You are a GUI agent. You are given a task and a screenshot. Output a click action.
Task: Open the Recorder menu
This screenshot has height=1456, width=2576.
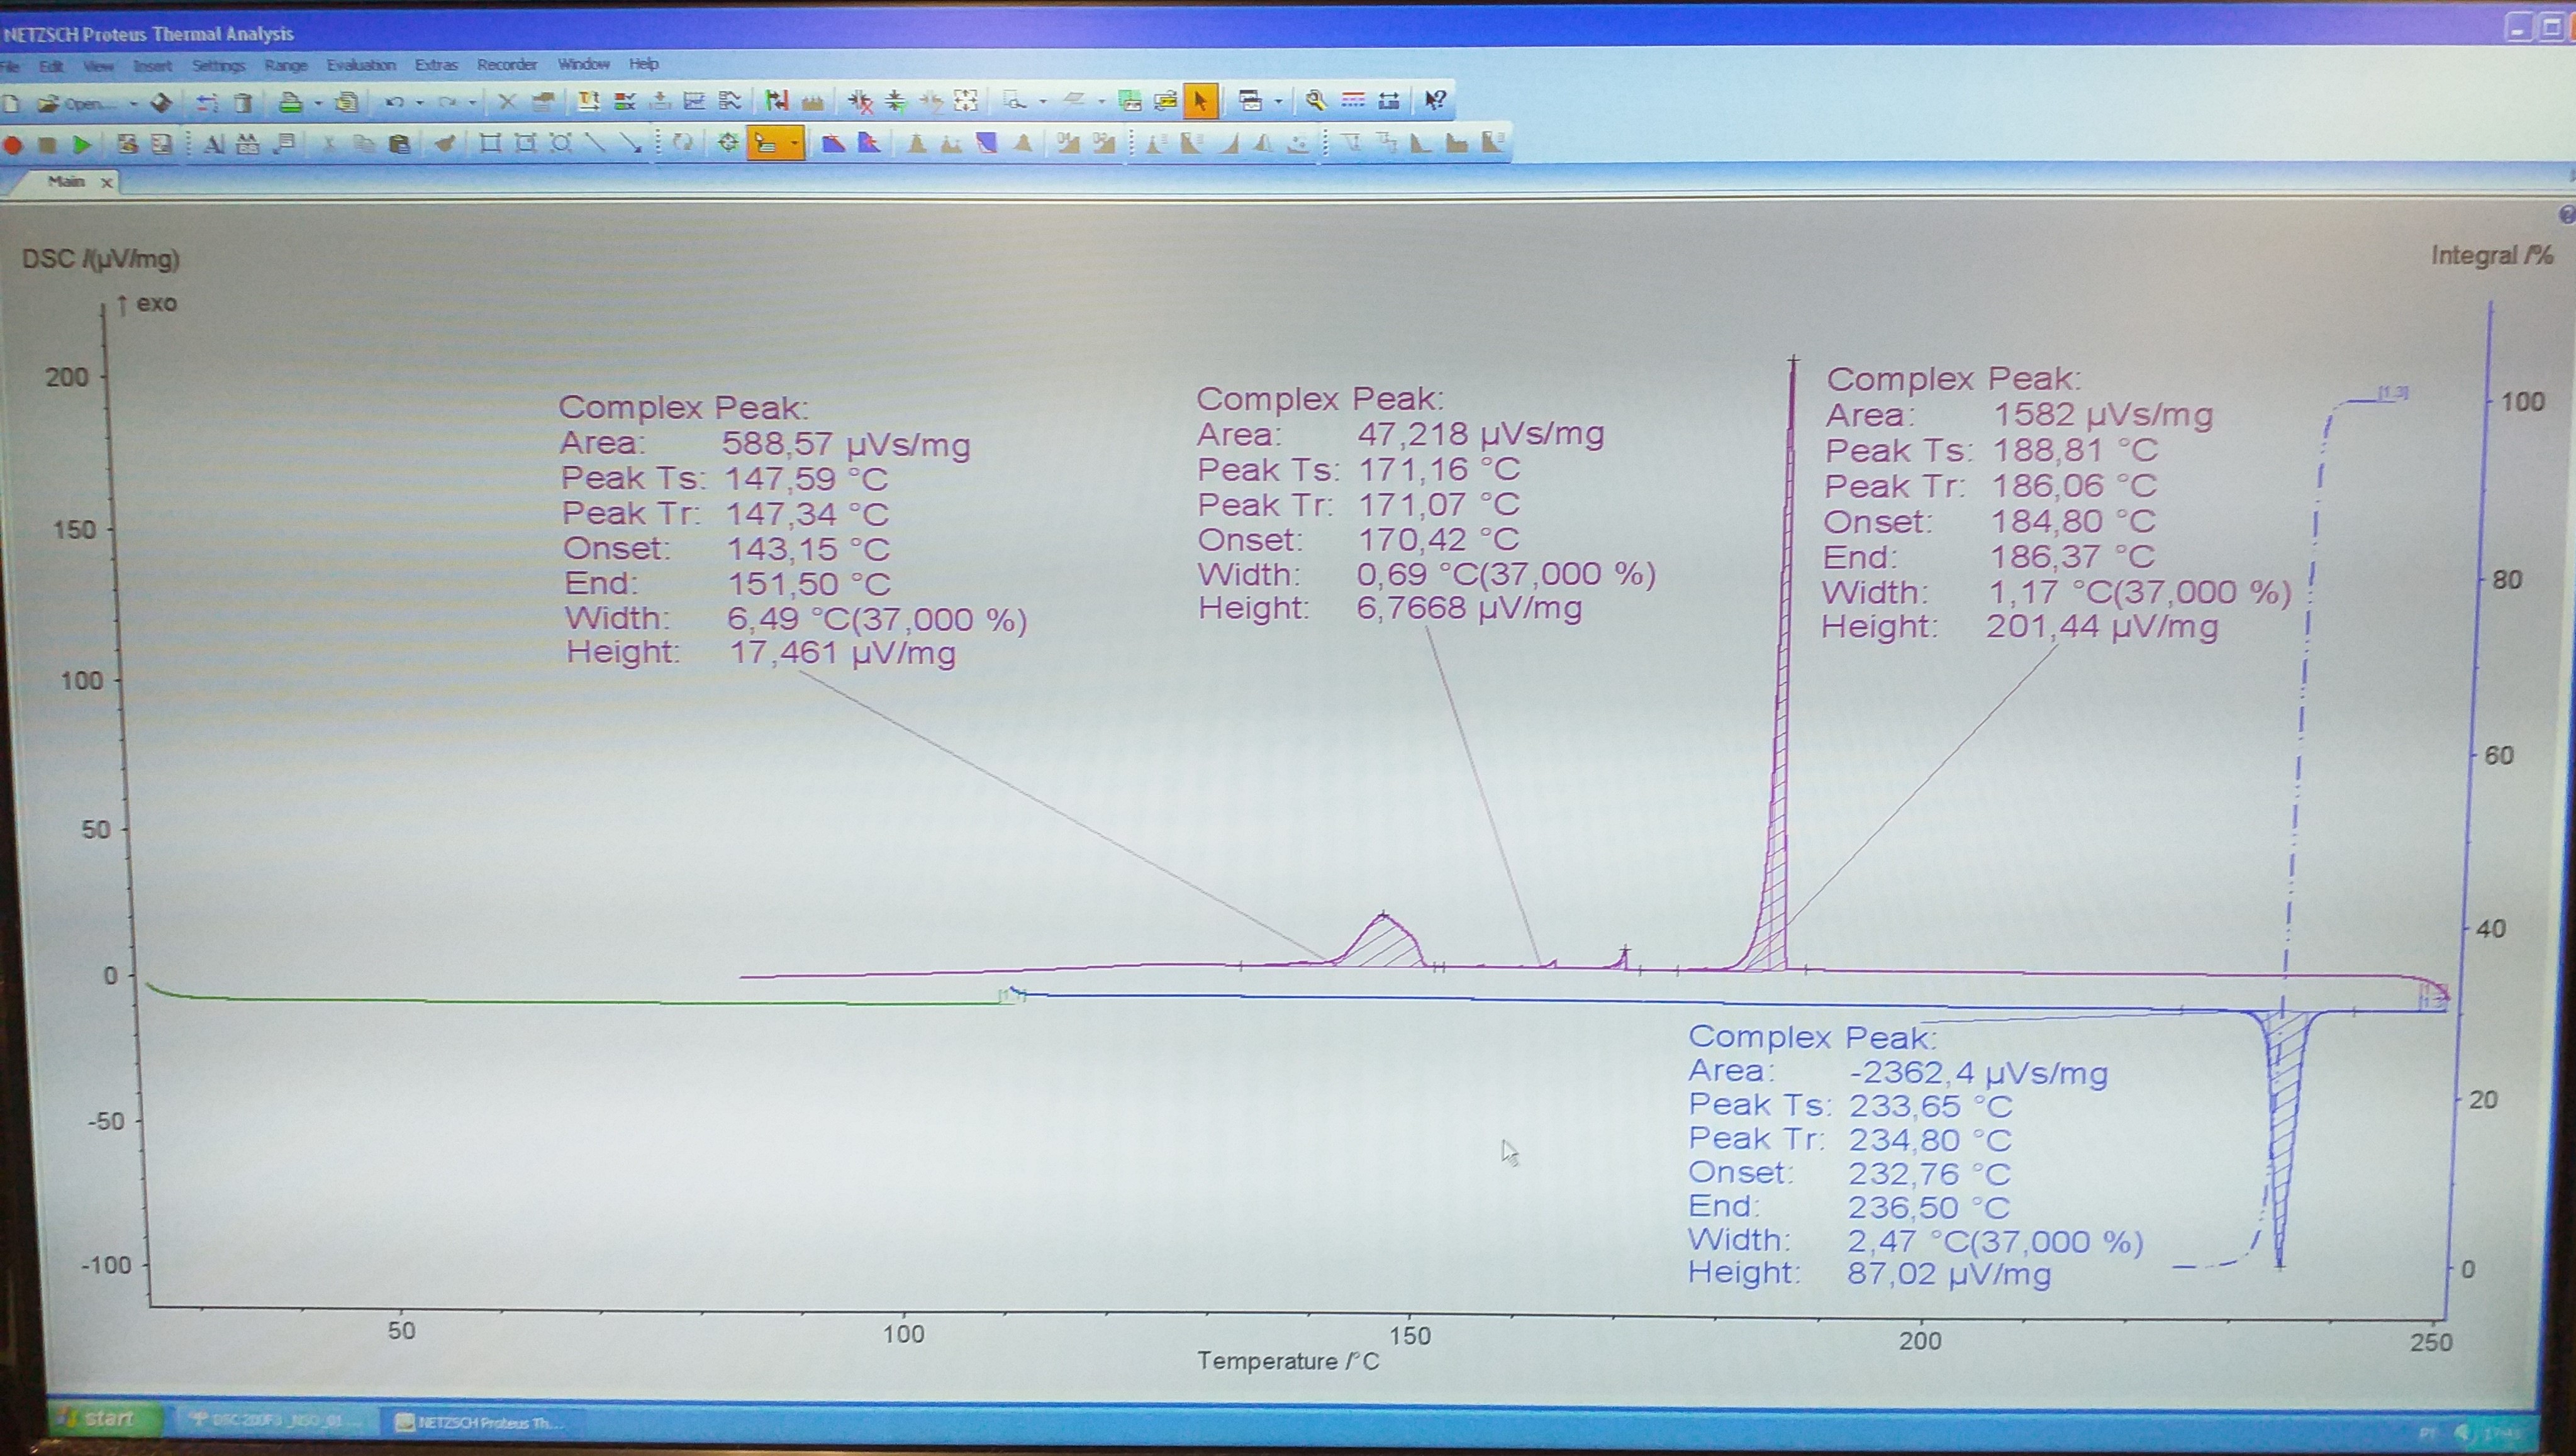[x=507, y=65]
